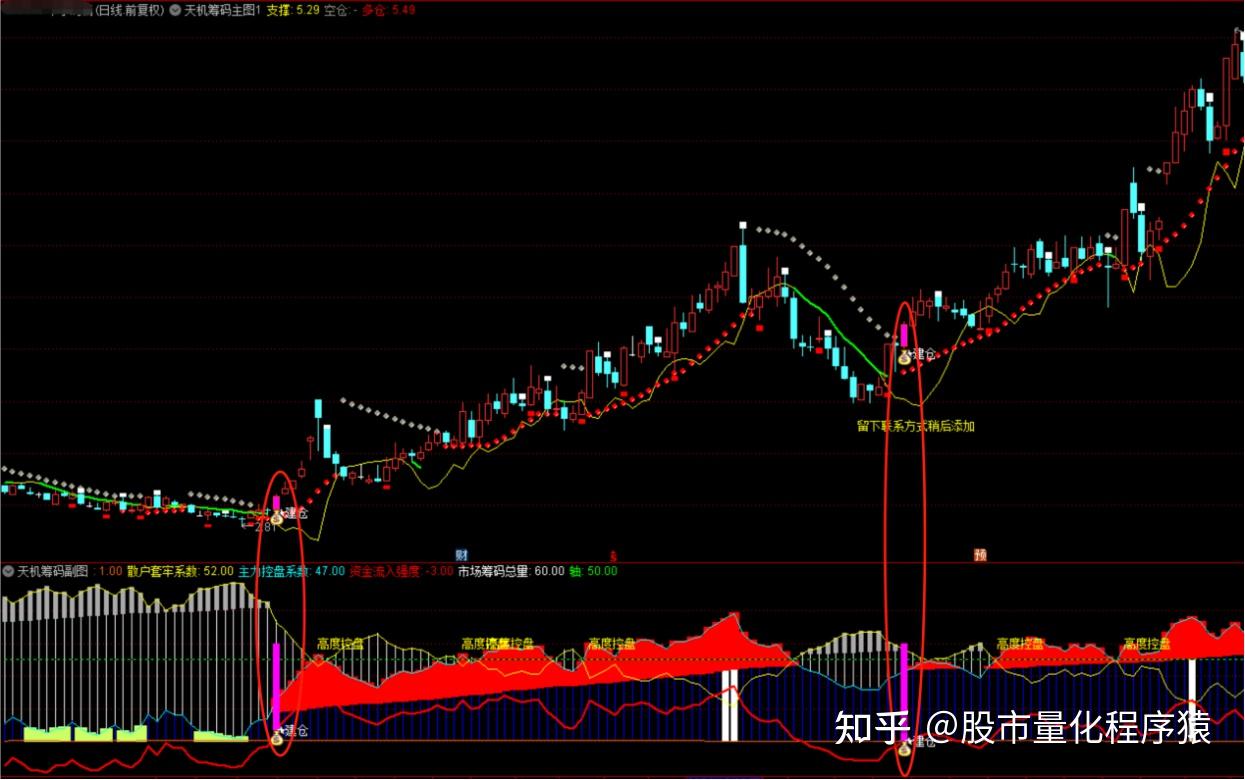Select 资金流入强度: -3.00 readout
Screen dimensions: 1245x780
pos(401,571)
